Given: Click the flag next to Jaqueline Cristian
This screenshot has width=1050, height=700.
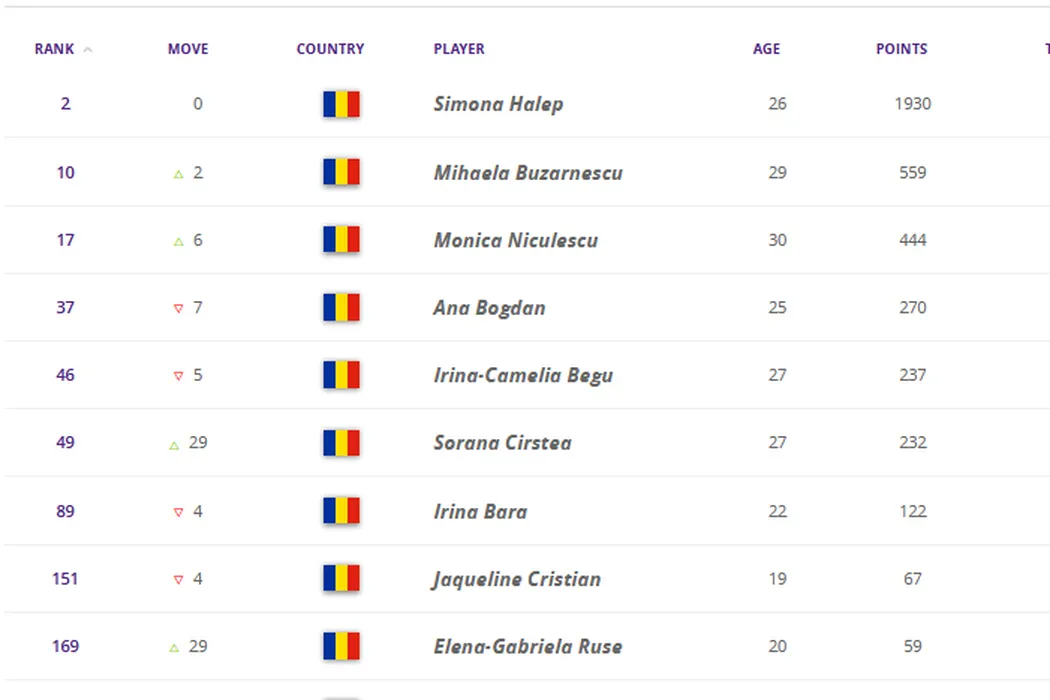Looking at the screenshot, I should coord(341,578).
